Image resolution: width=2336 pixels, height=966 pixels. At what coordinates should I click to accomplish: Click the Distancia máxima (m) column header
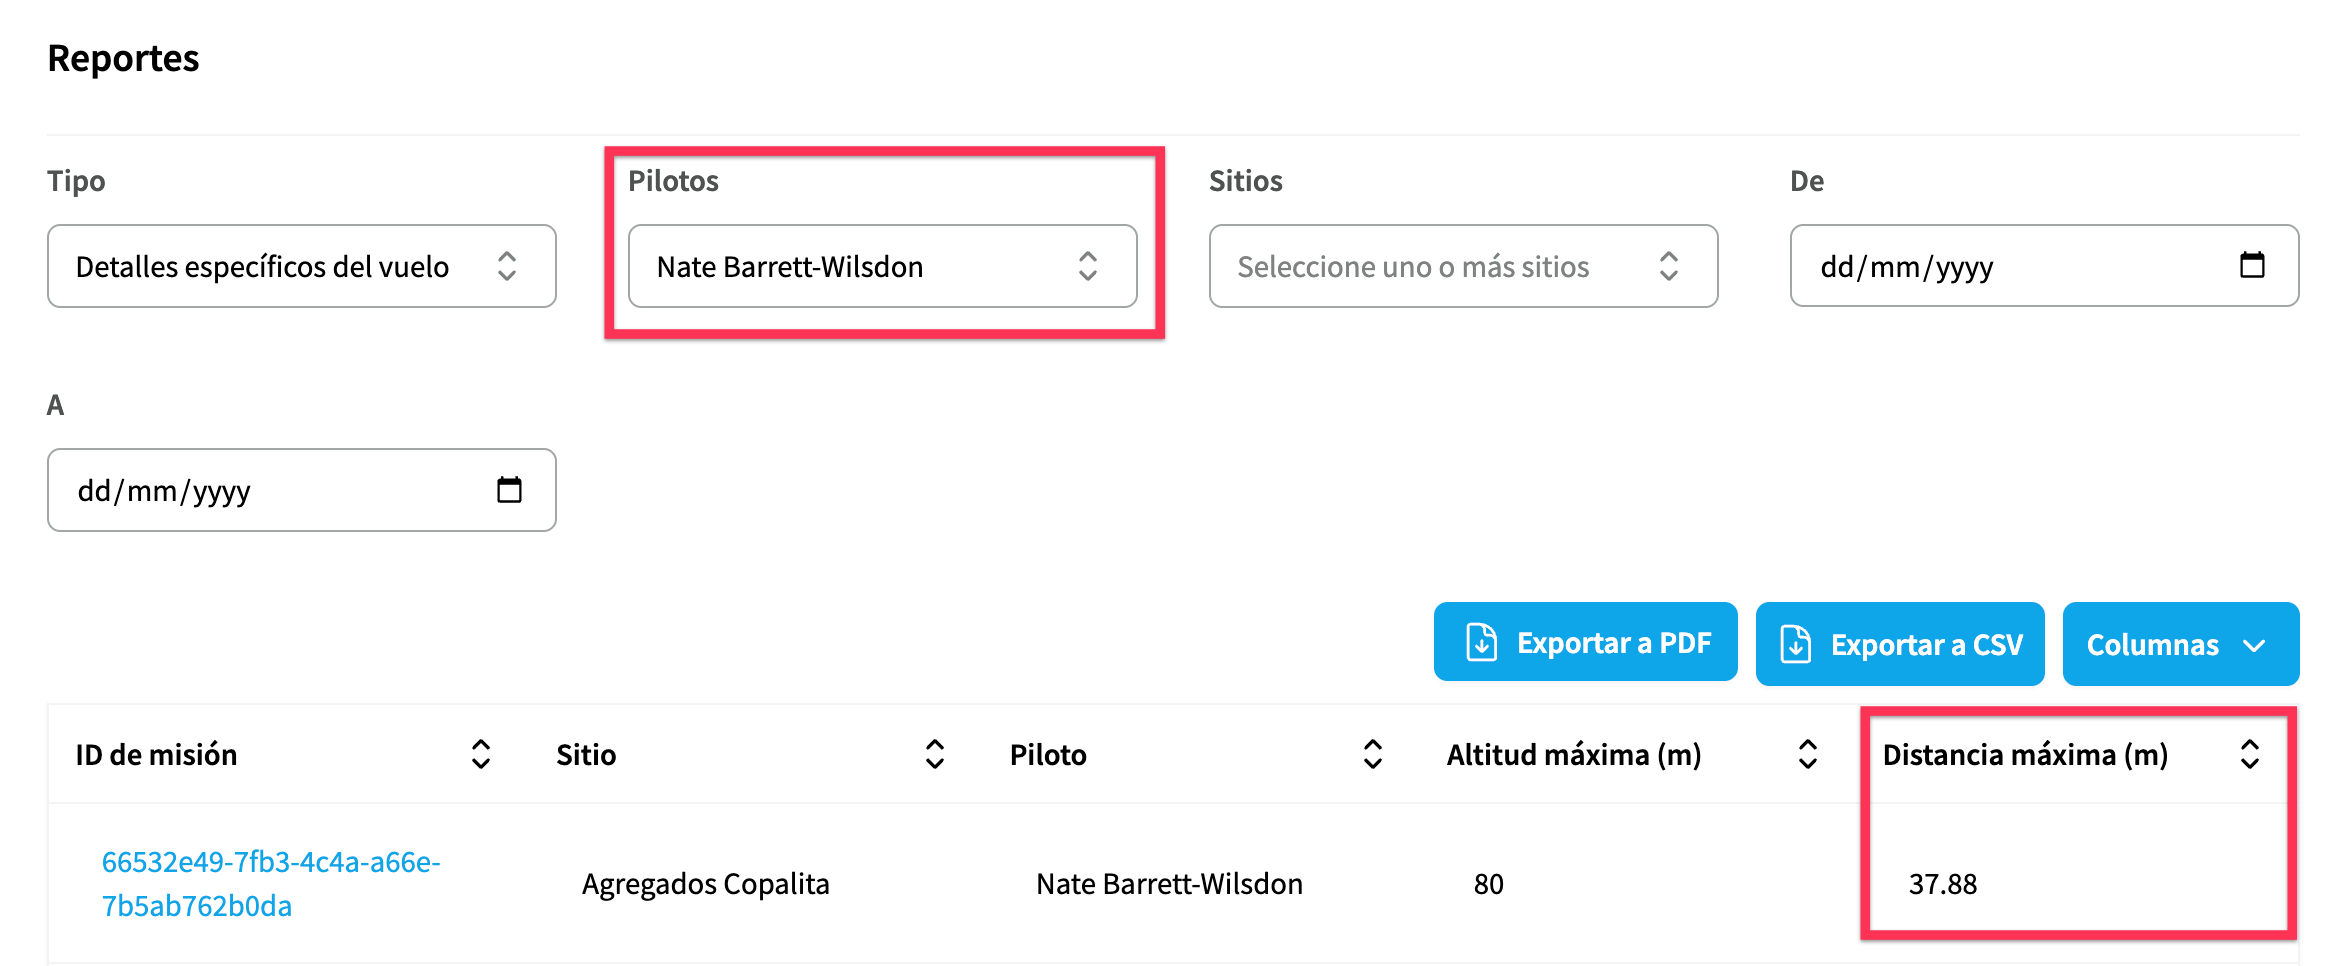click(x=2026, y=754)
